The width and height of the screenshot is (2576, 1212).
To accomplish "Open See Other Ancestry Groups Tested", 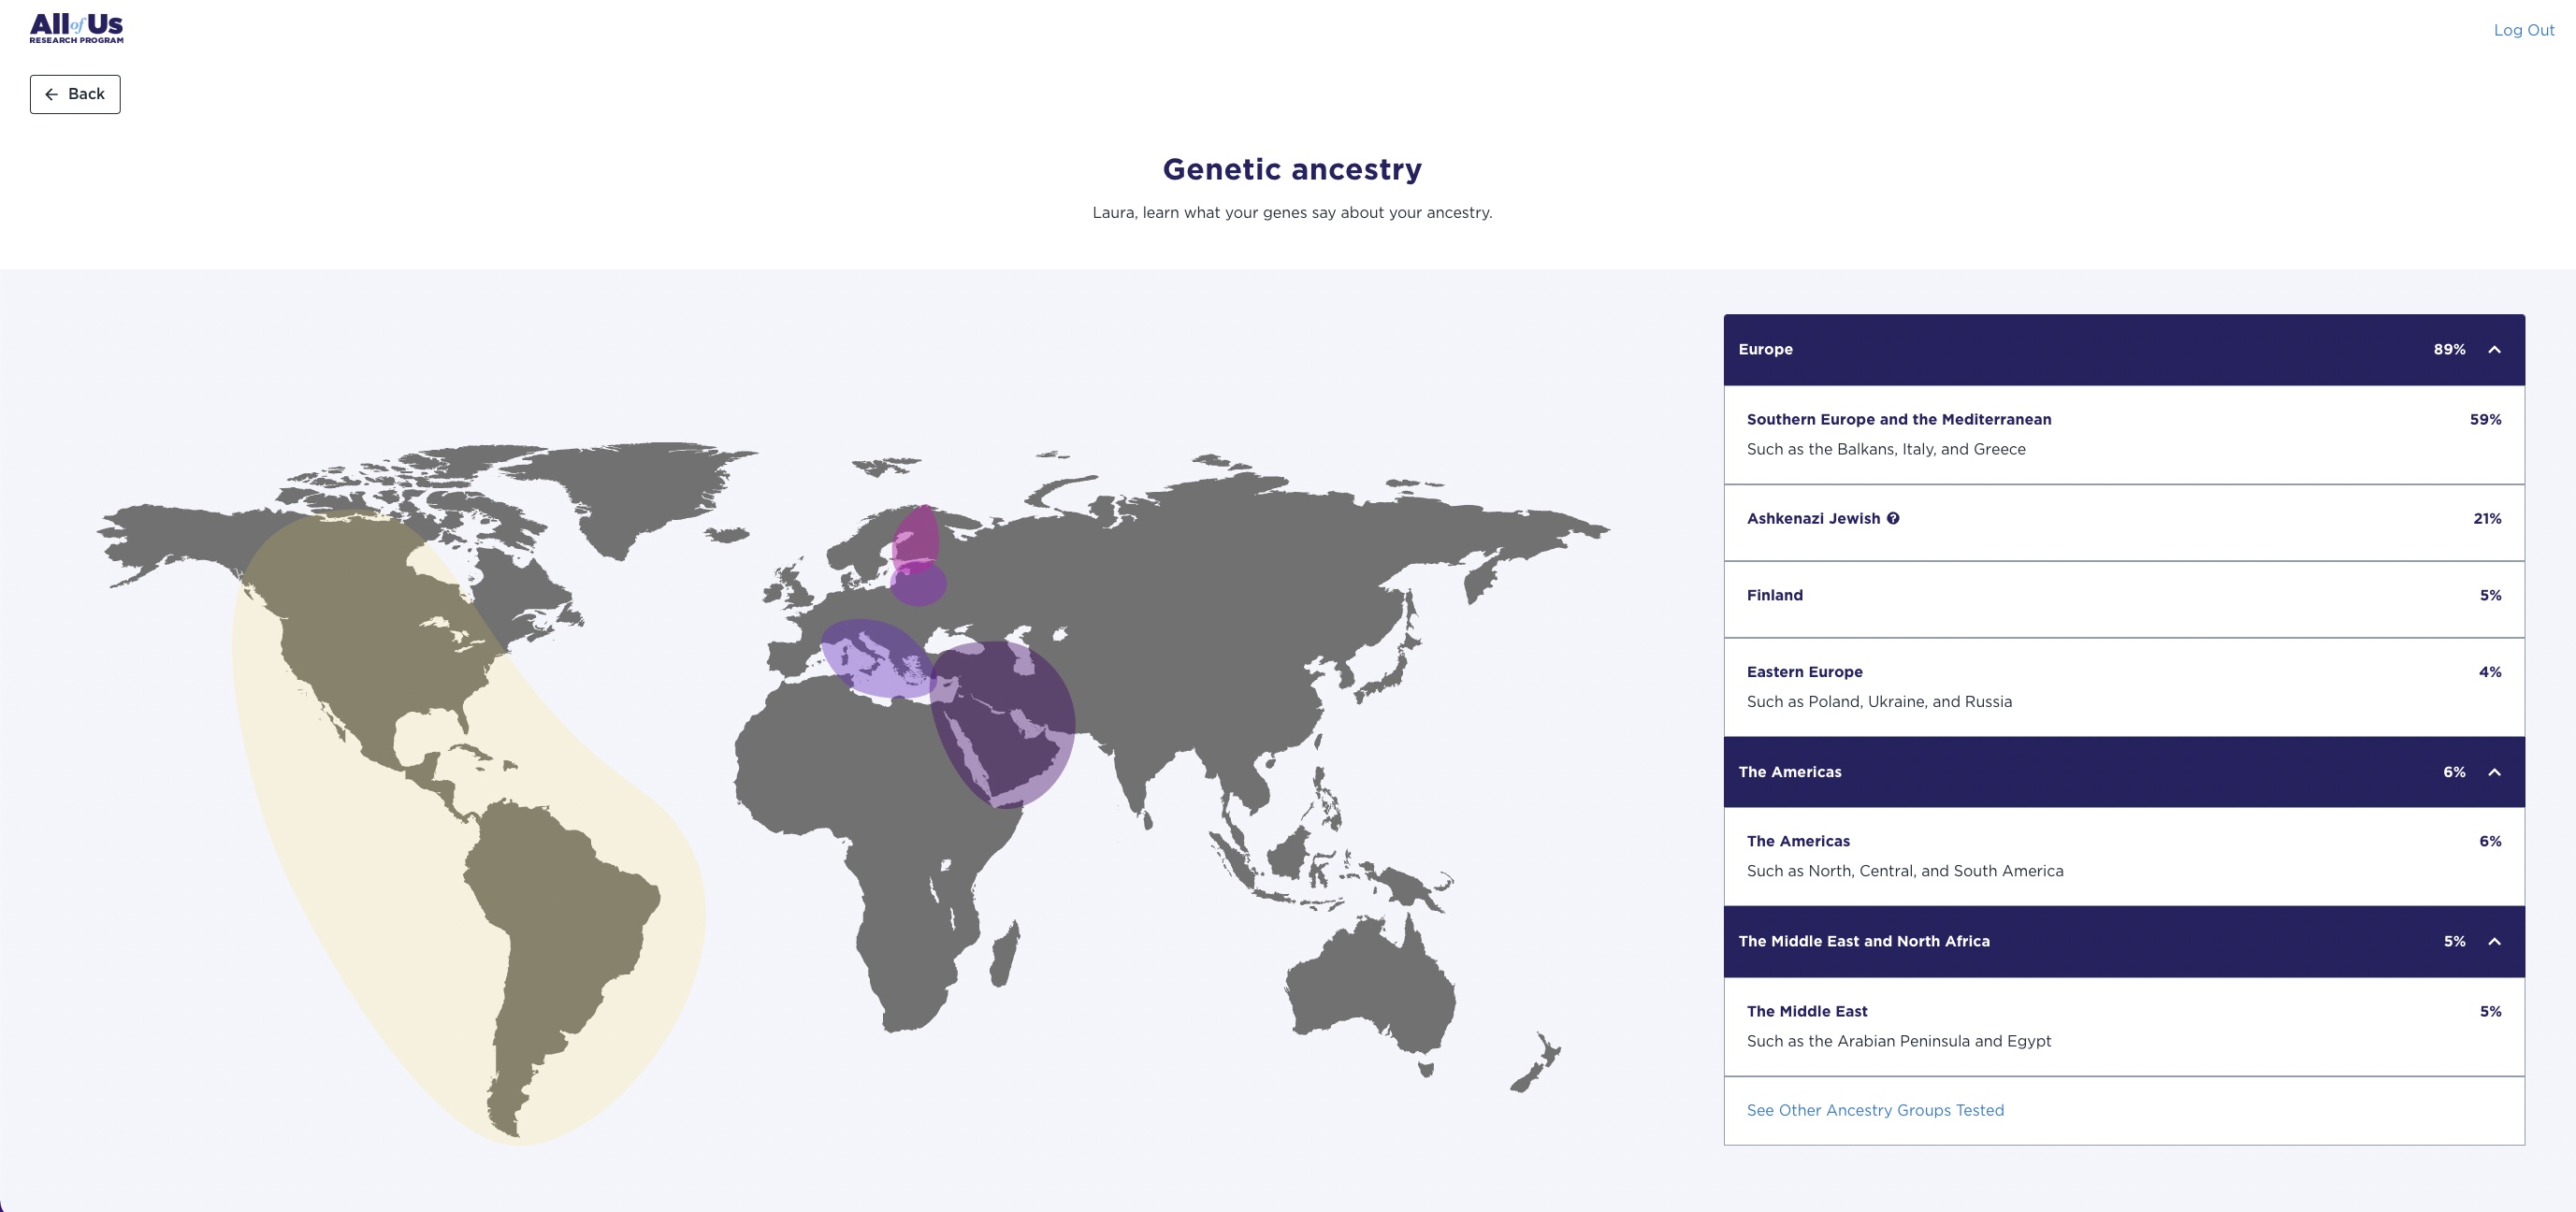I will point(1875,1110).
